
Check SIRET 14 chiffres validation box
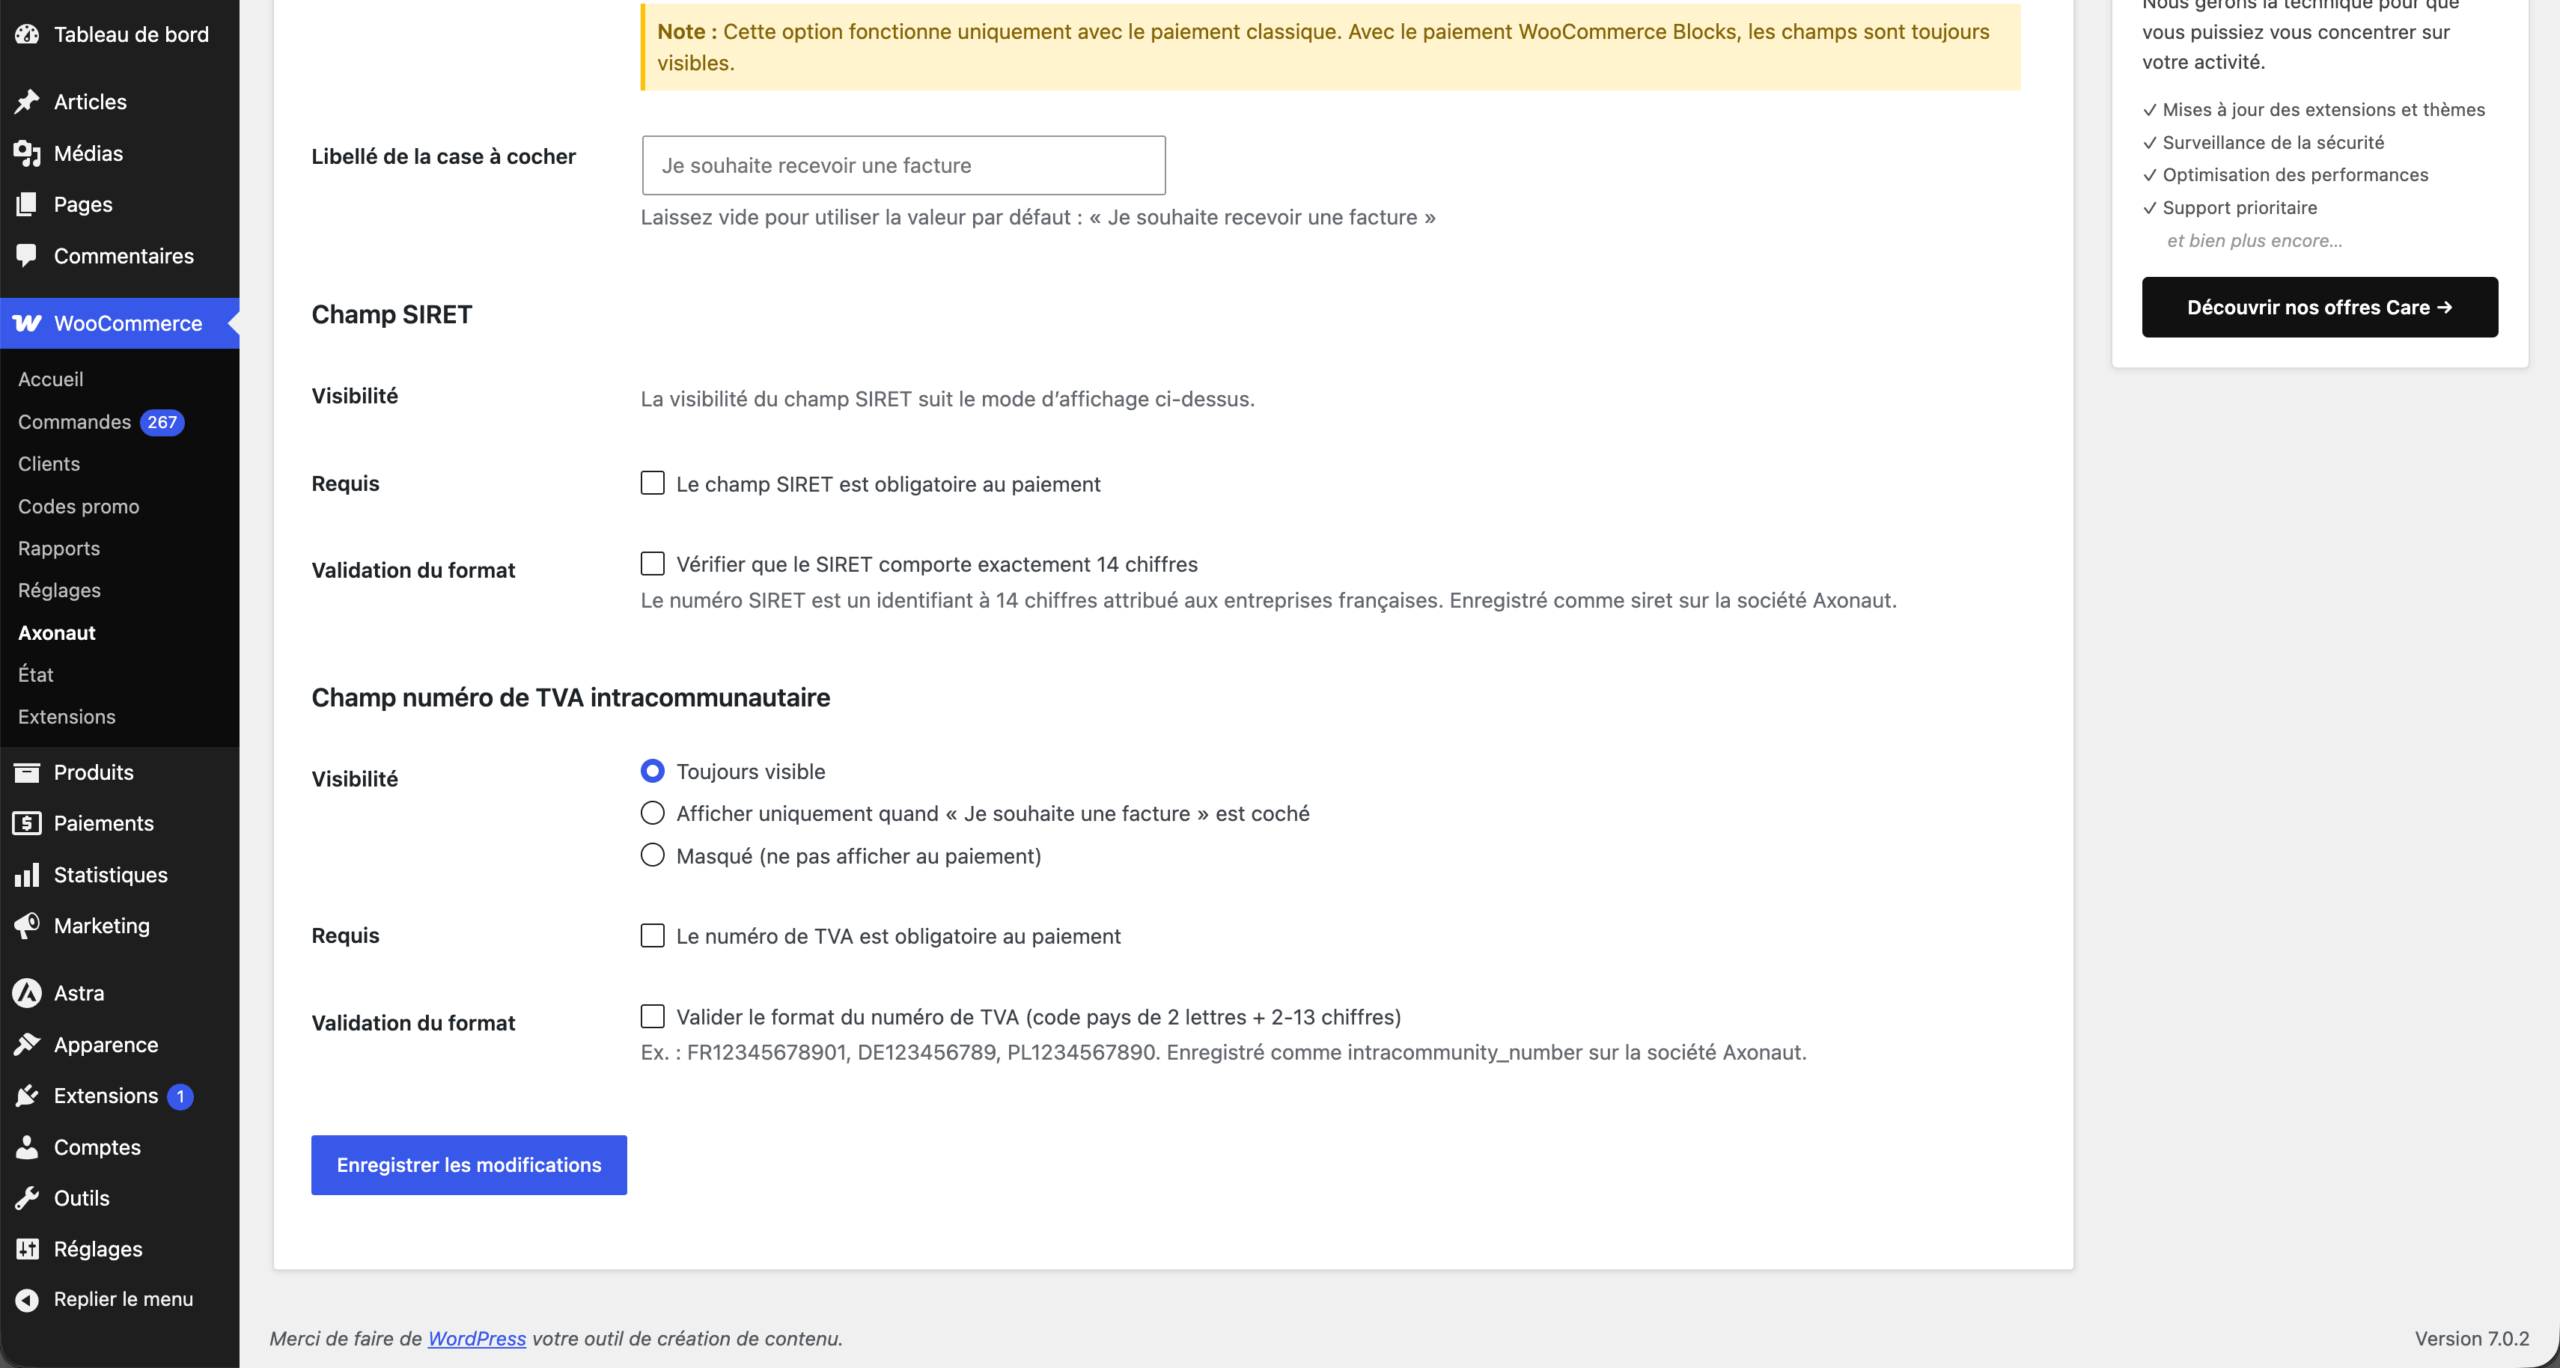tap(652, 564)
